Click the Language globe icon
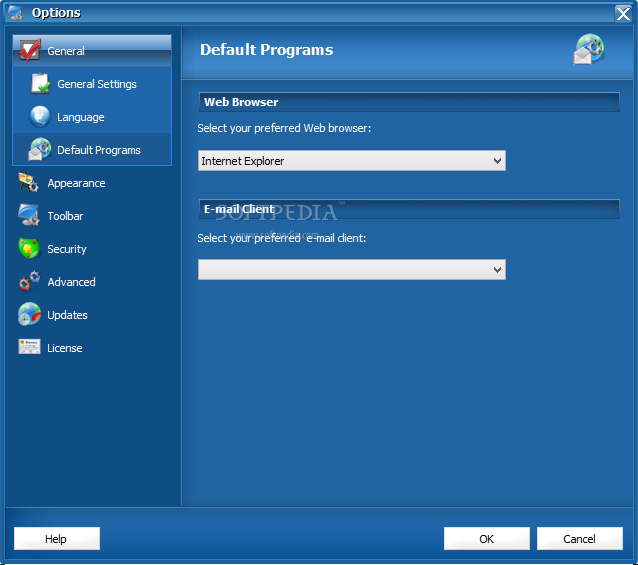 pos(39,117)
